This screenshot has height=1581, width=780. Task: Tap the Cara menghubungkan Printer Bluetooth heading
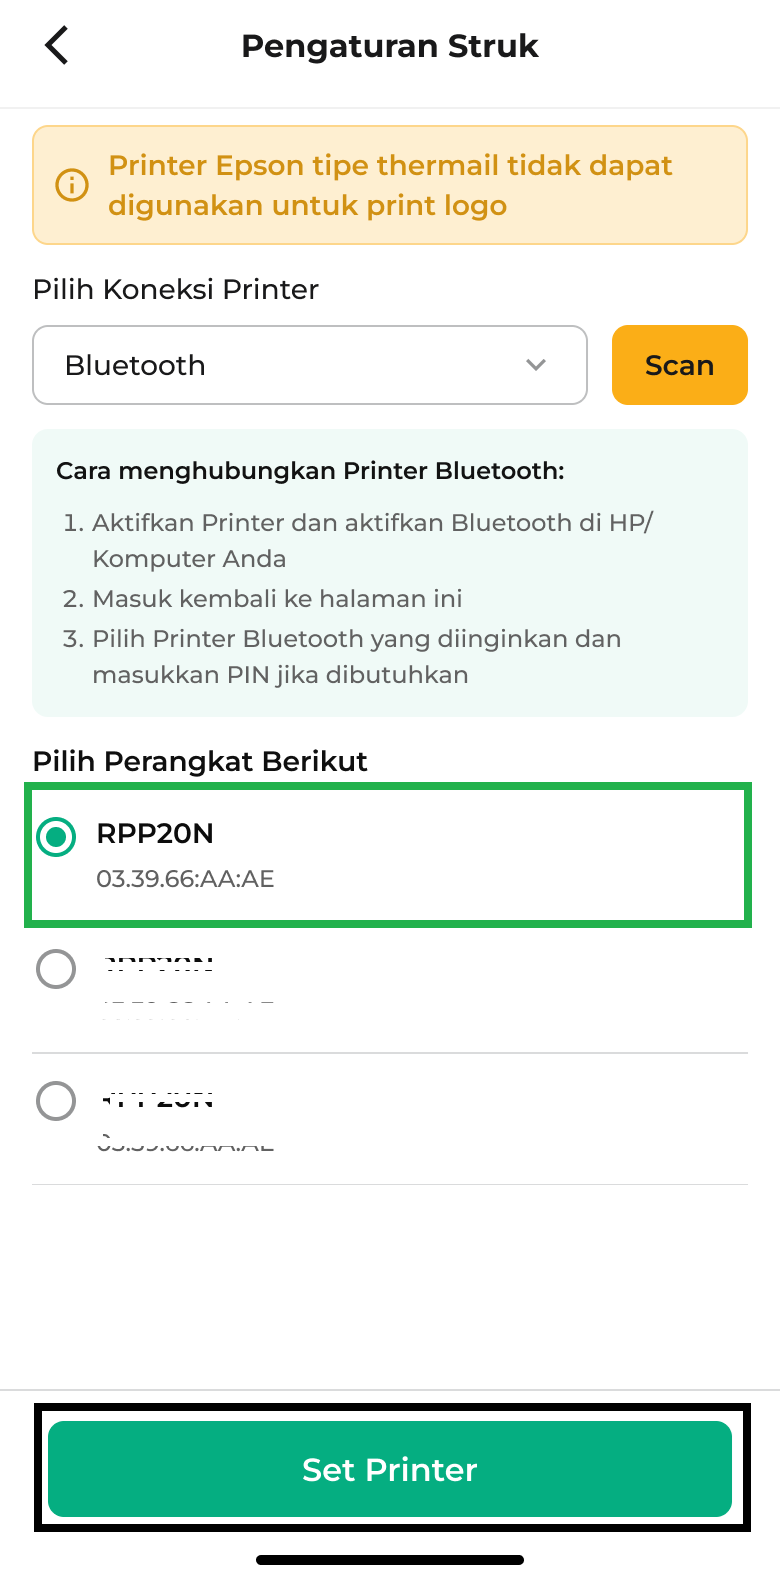tap(310, 471)
